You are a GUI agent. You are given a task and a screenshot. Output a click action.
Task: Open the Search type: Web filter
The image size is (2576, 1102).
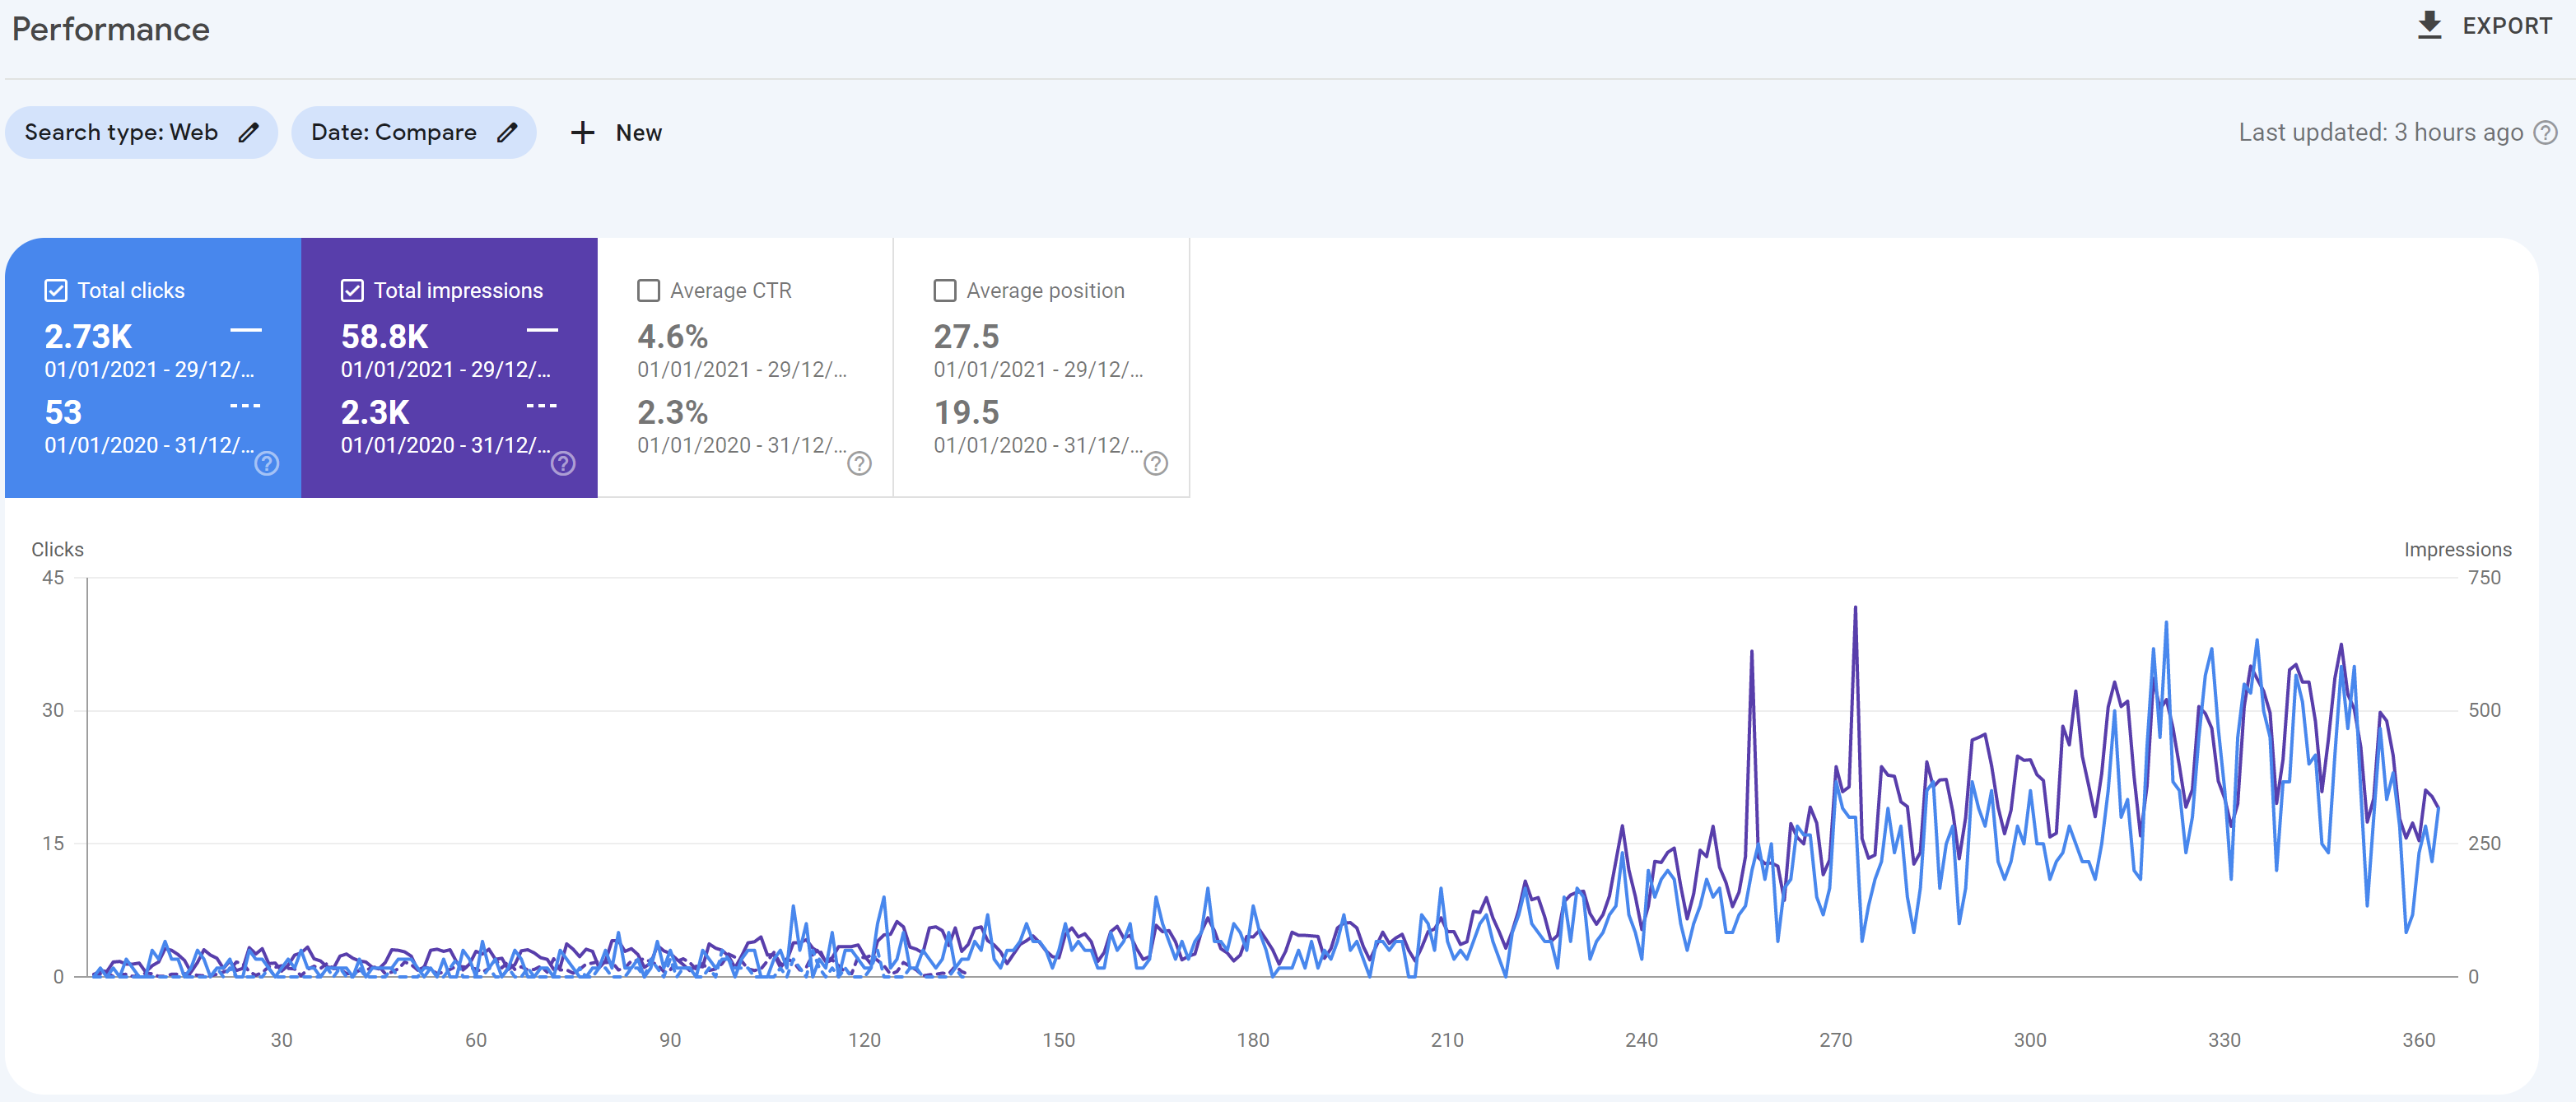click(x=121, y=132)
